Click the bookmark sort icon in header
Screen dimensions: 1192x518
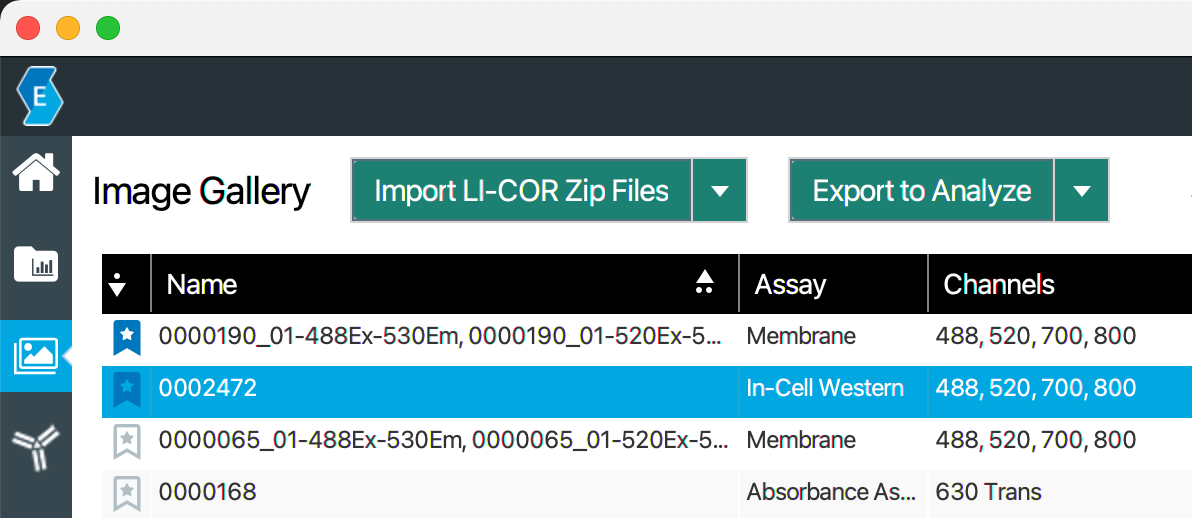click(118, 284)
